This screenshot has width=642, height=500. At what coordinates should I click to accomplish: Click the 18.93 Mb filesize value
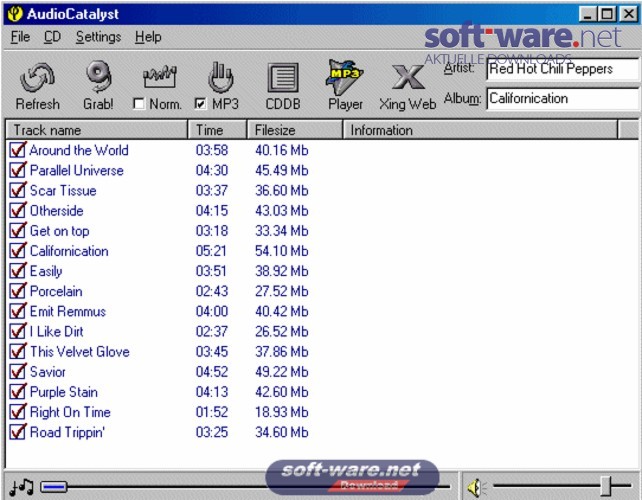[281, 412]
